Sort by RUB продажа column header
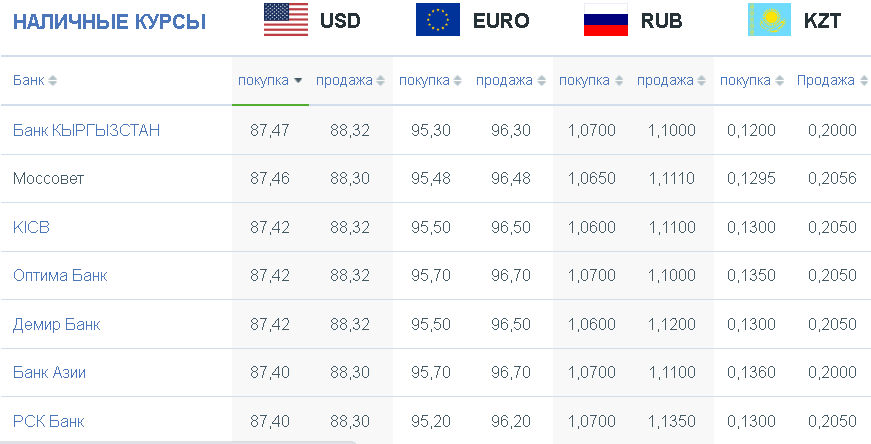This screenshot has width=871, height=444. pos(671,81)
